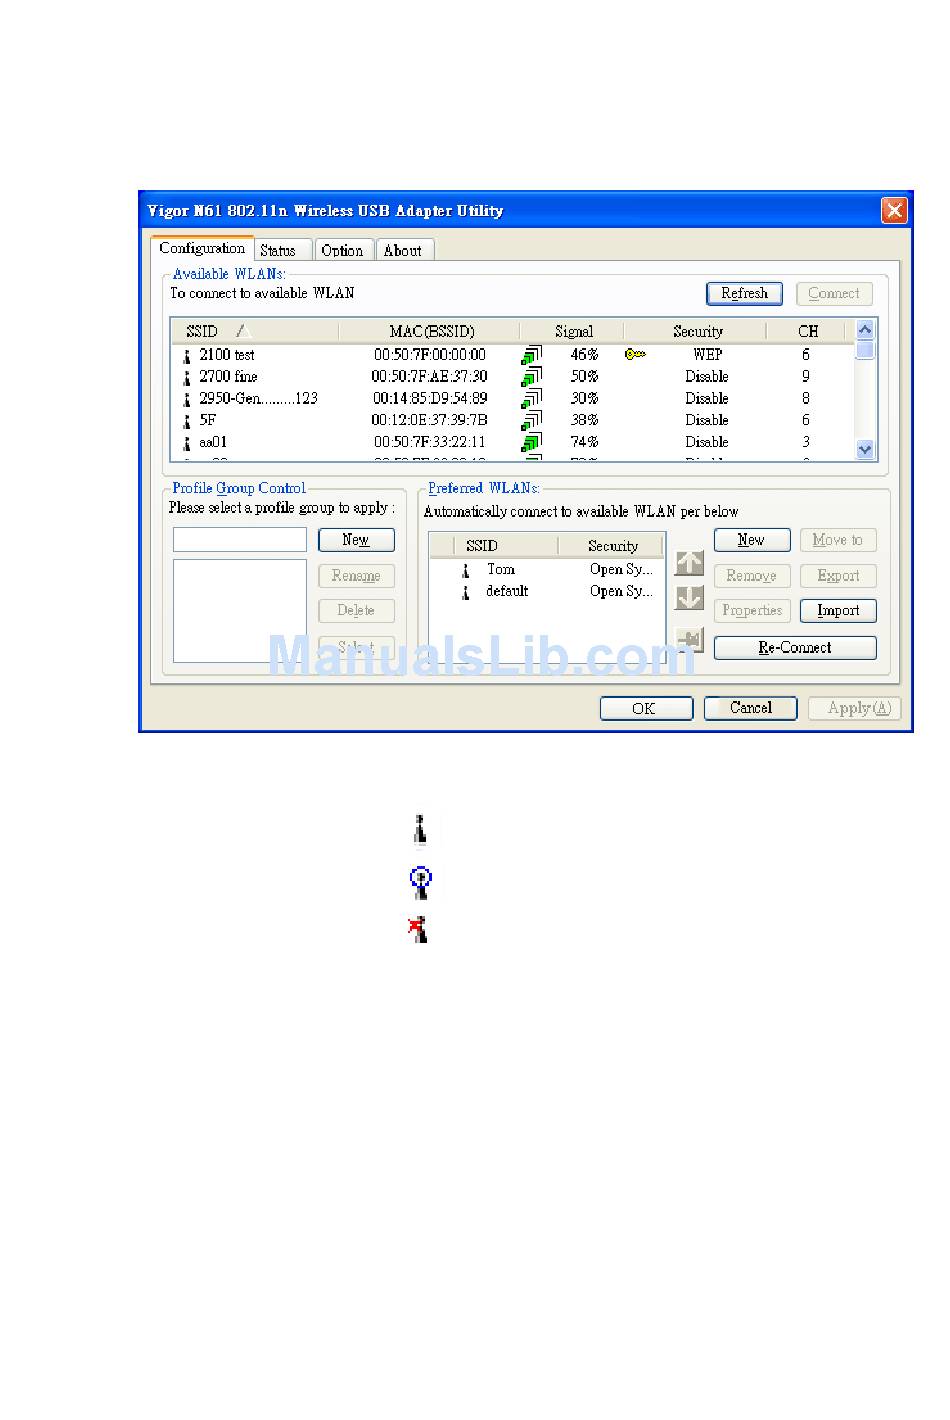This screenshot has width=950, height=1420.
Task: Click signal strength icon showing 50%
Action: point(532,377)
